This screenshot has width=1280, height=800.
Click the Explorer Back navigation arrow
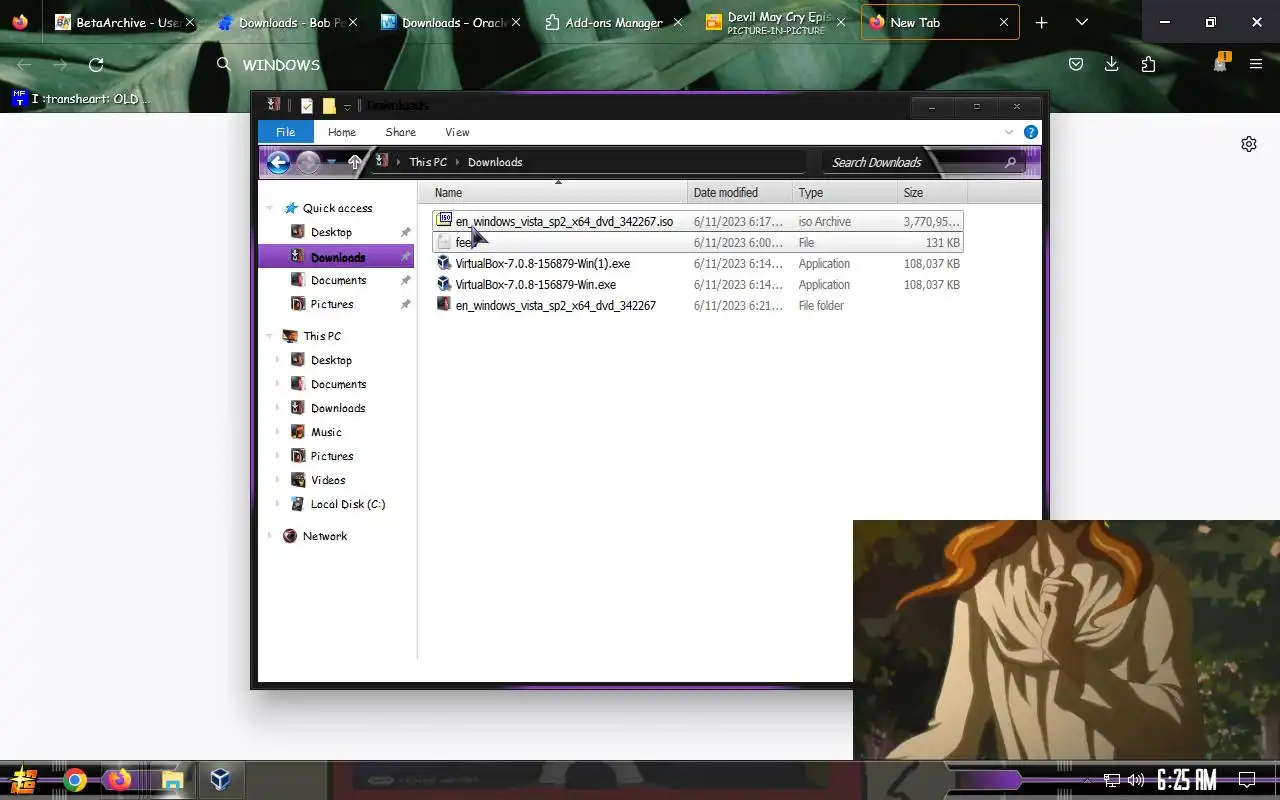click(278, 162)
